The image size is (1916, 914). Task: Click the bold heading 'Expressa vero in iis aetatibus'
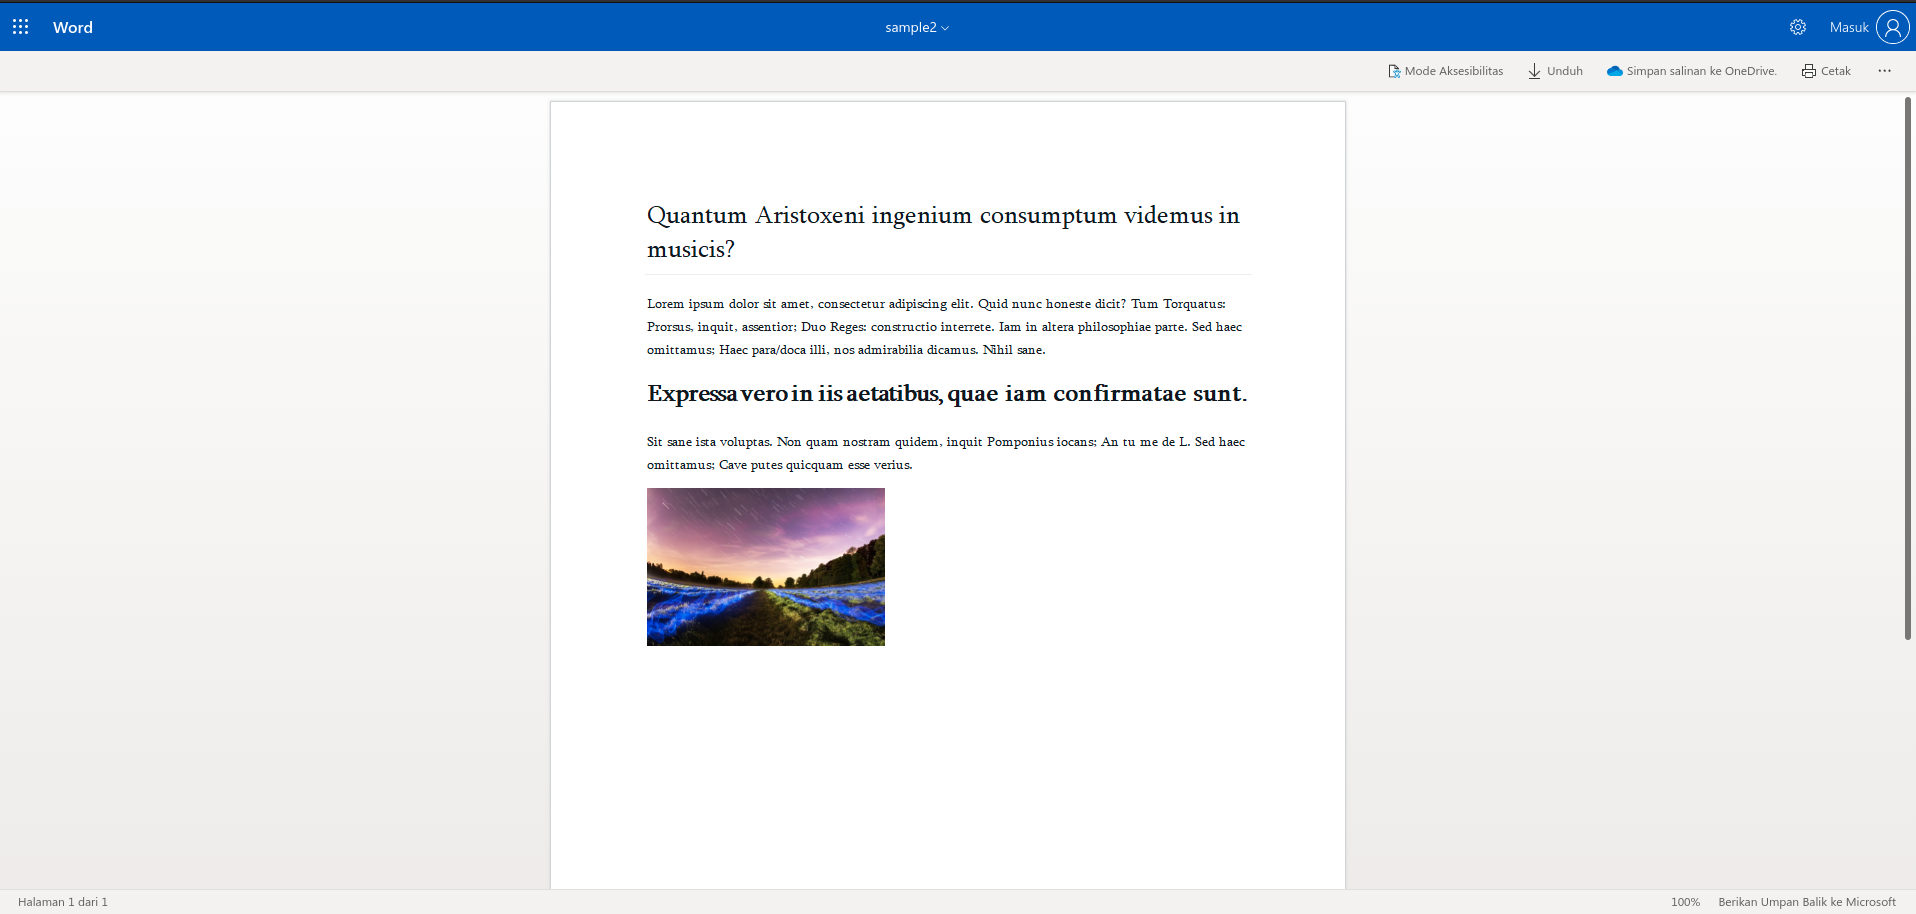[947, 393]
